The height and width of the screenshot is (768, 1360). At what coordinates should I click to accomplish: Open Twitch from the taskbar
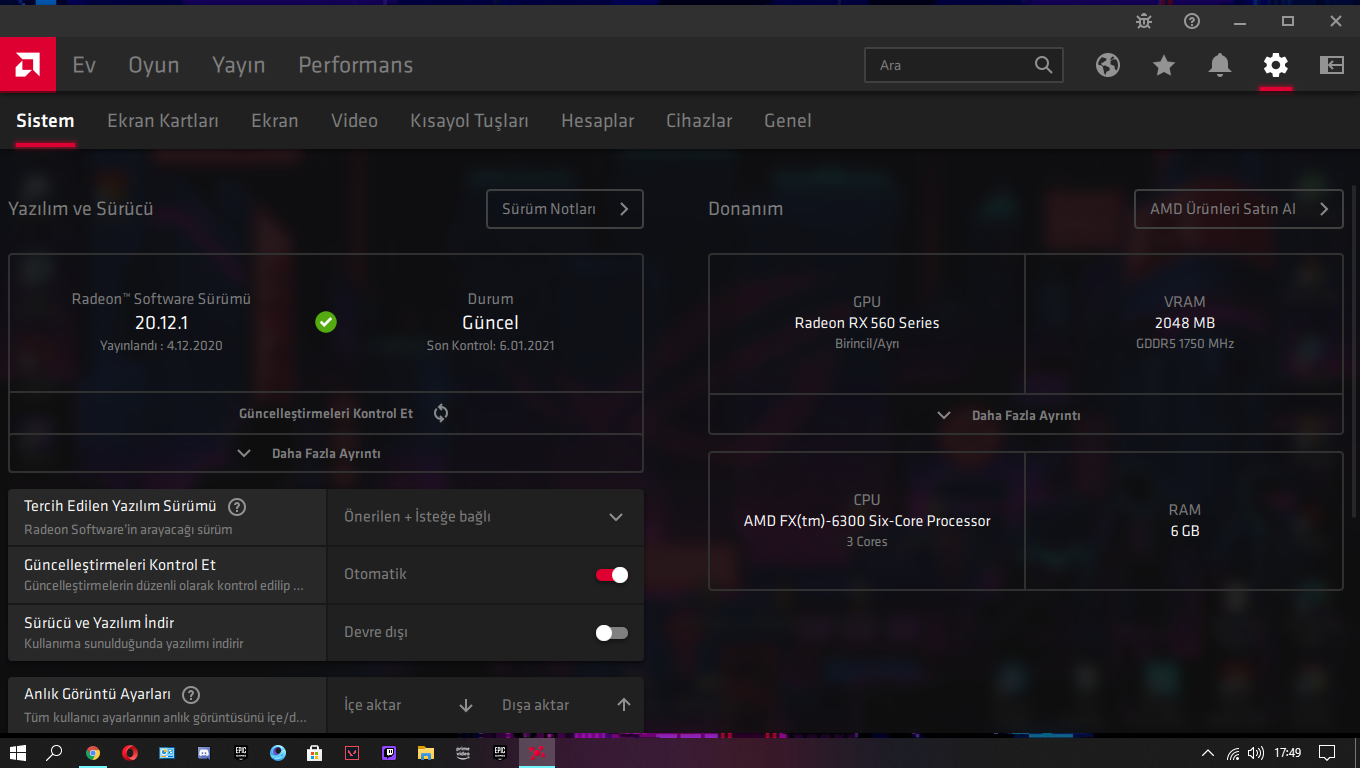[x=389, y=753]
